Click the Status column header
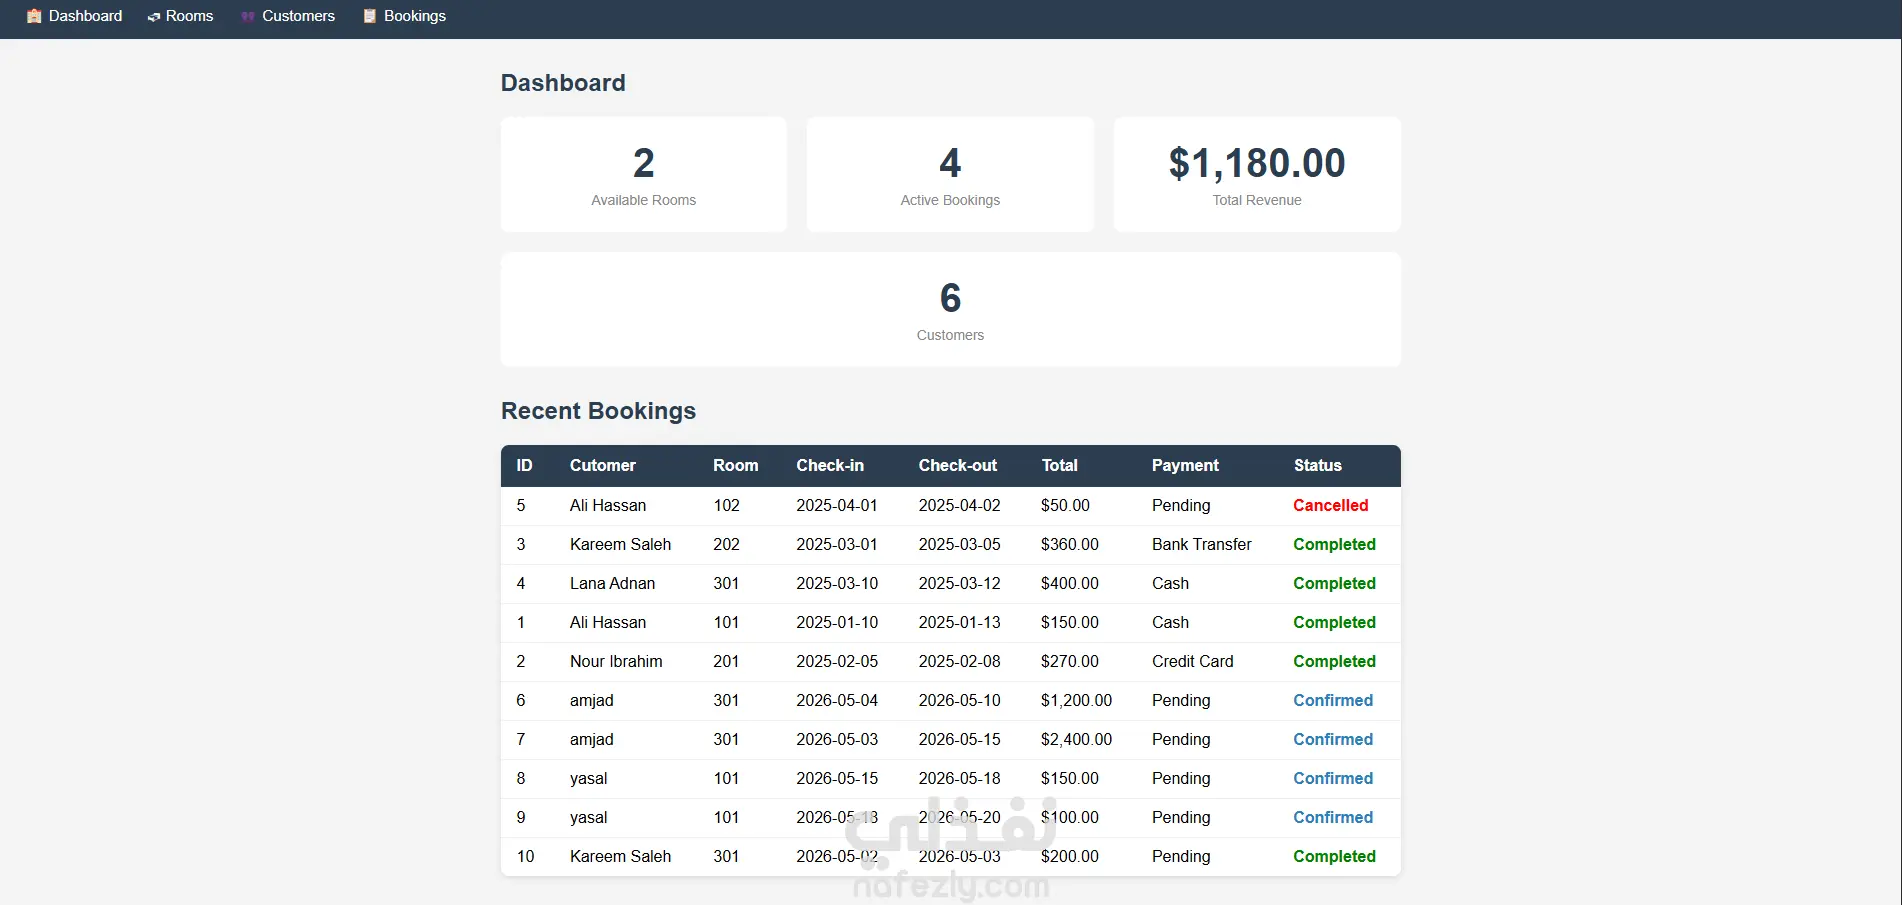Image resolution: width=1902 pixels, height=905 pixels. (x=1317, y=465)
